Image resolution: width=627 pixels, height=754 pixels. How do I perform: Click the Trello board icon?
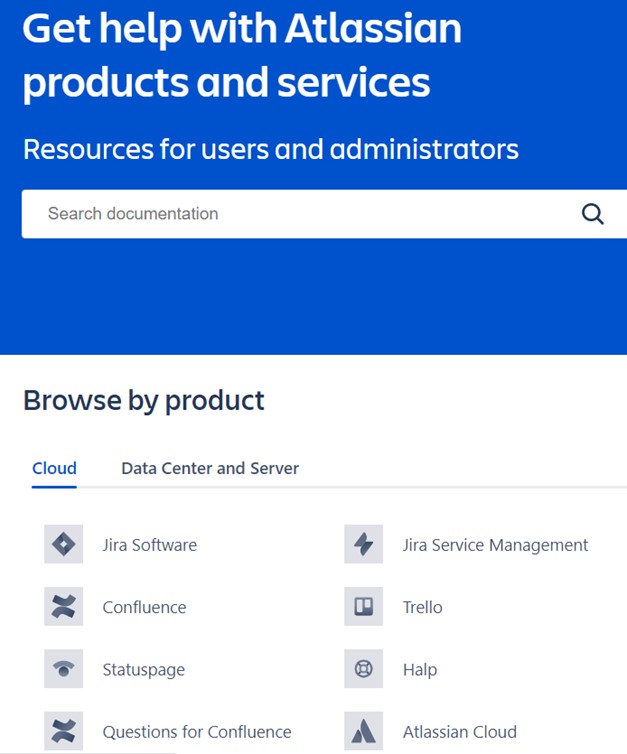(x=364, y=606)
